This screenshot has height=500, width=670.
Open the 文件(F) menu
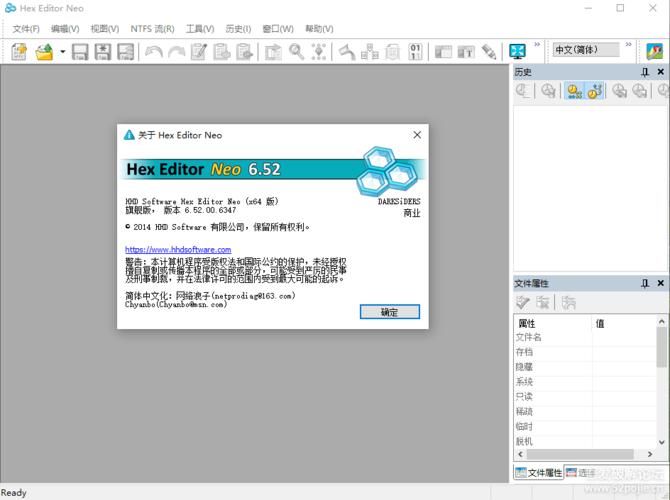26,29
